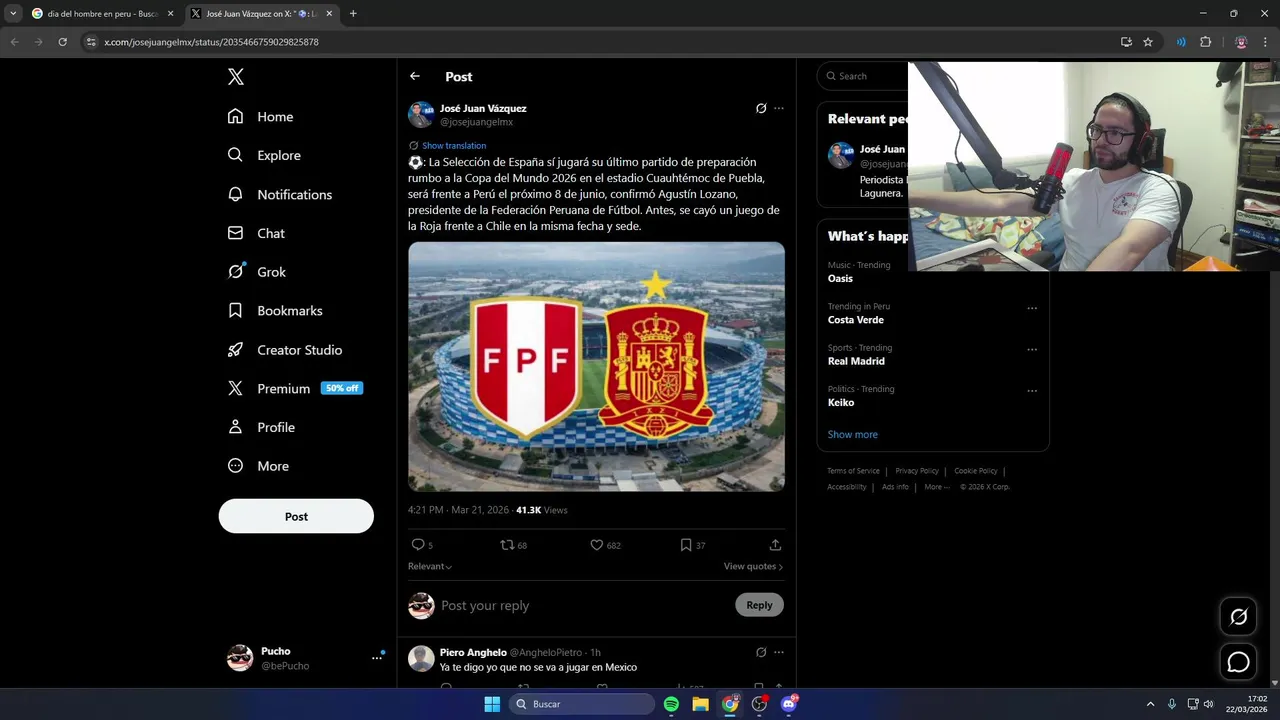The image size is (1280, 720).
Task: Click Grok explain icon on main post
Action: tap(761, 108)
